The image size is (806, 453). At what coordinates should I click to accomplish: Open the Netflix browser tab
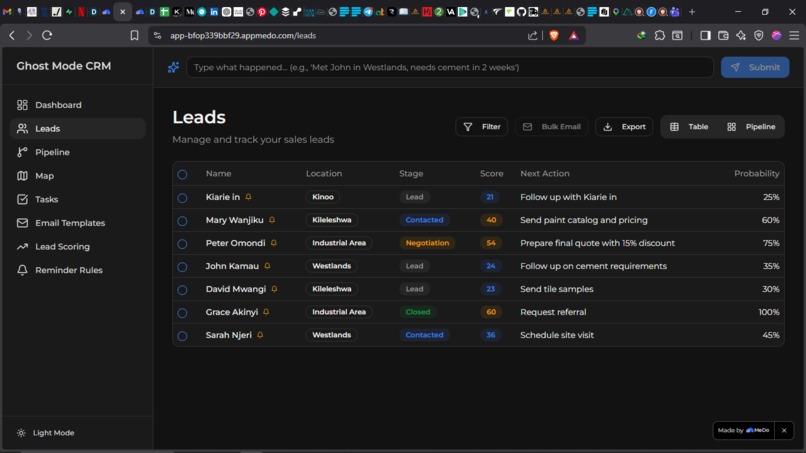(x=81, y=12)
